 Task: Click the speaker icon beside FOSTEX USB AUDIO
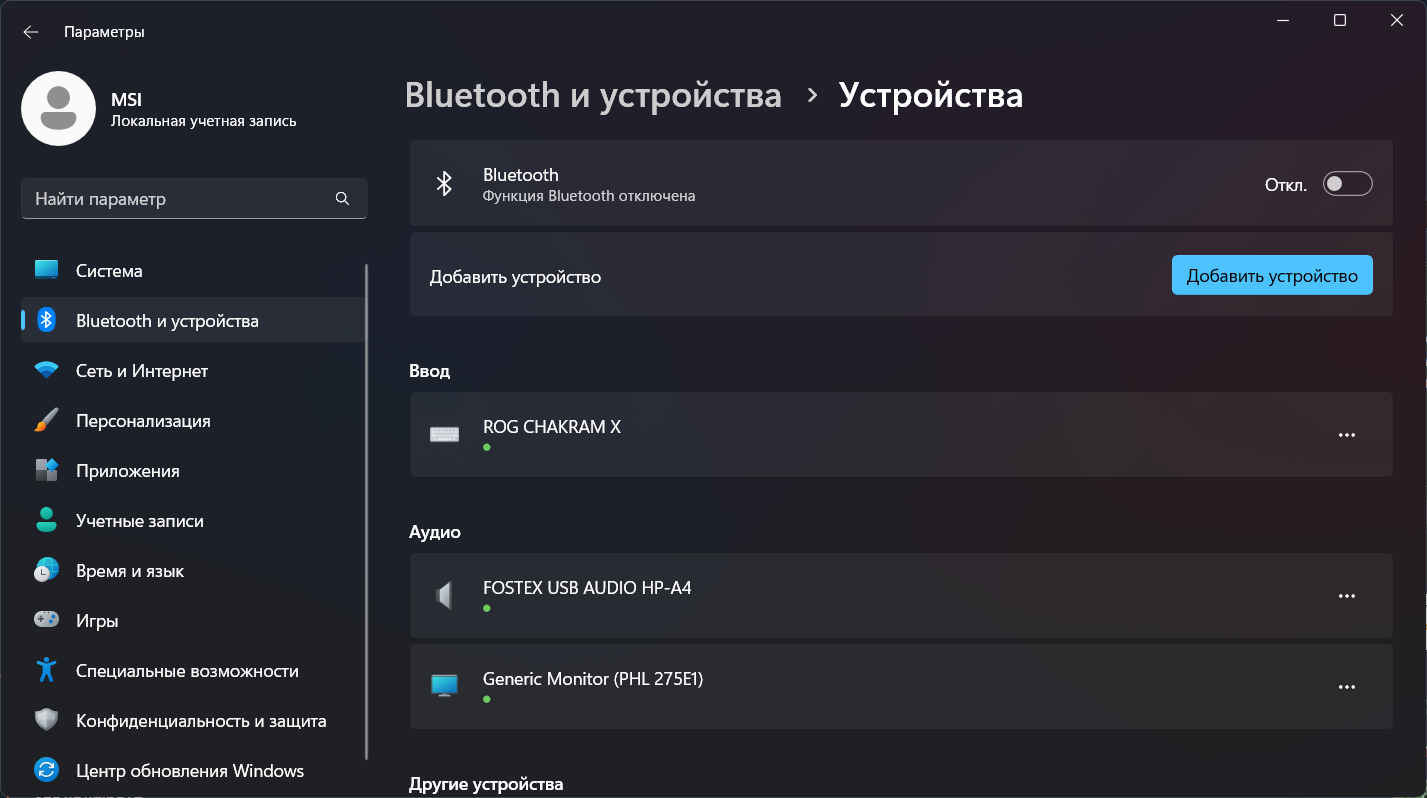444,596
